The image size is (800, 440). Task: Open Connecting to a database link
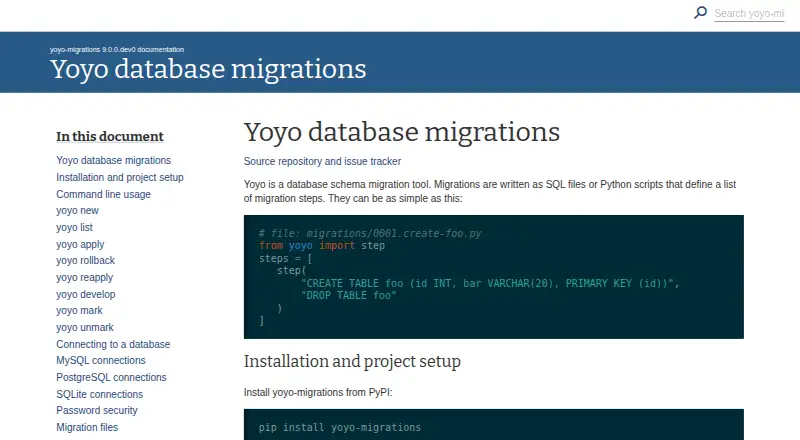(x=113, y=344)
